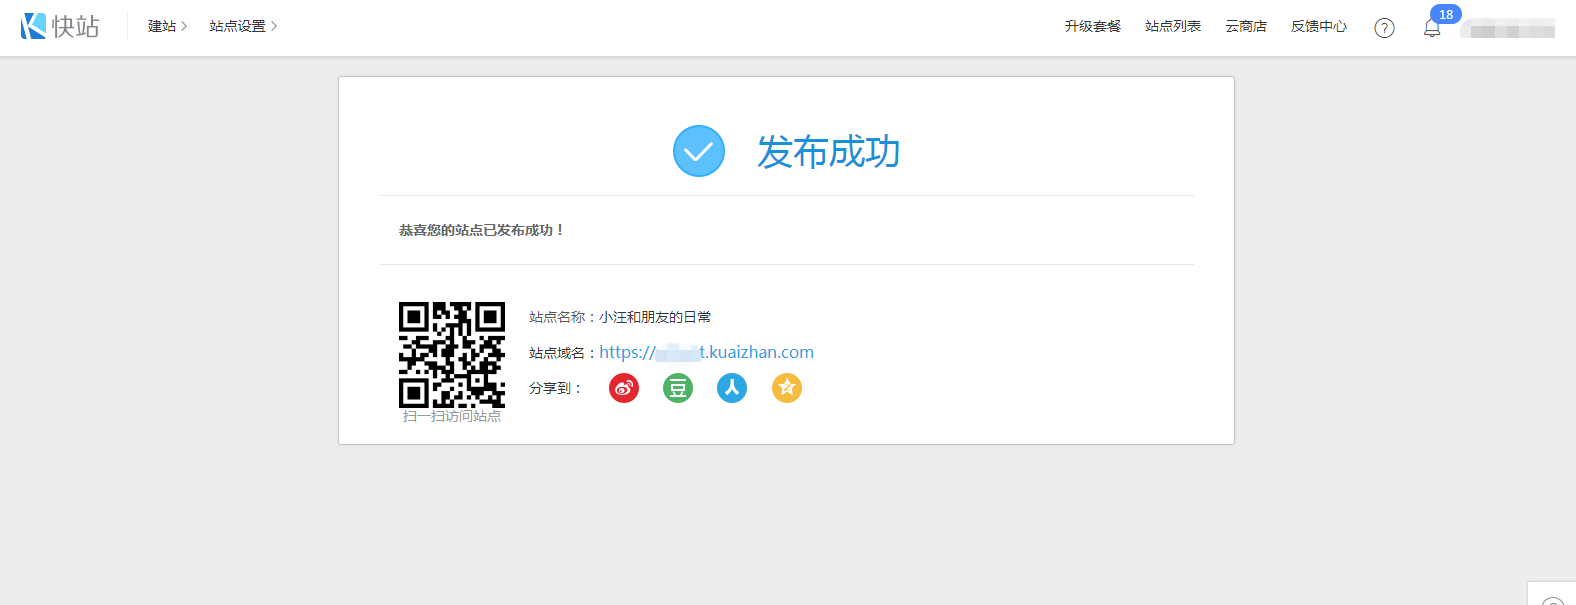Click the floating widget at bottom-right corner
Screen dimensions: 1576x605
coord(1552,596)
